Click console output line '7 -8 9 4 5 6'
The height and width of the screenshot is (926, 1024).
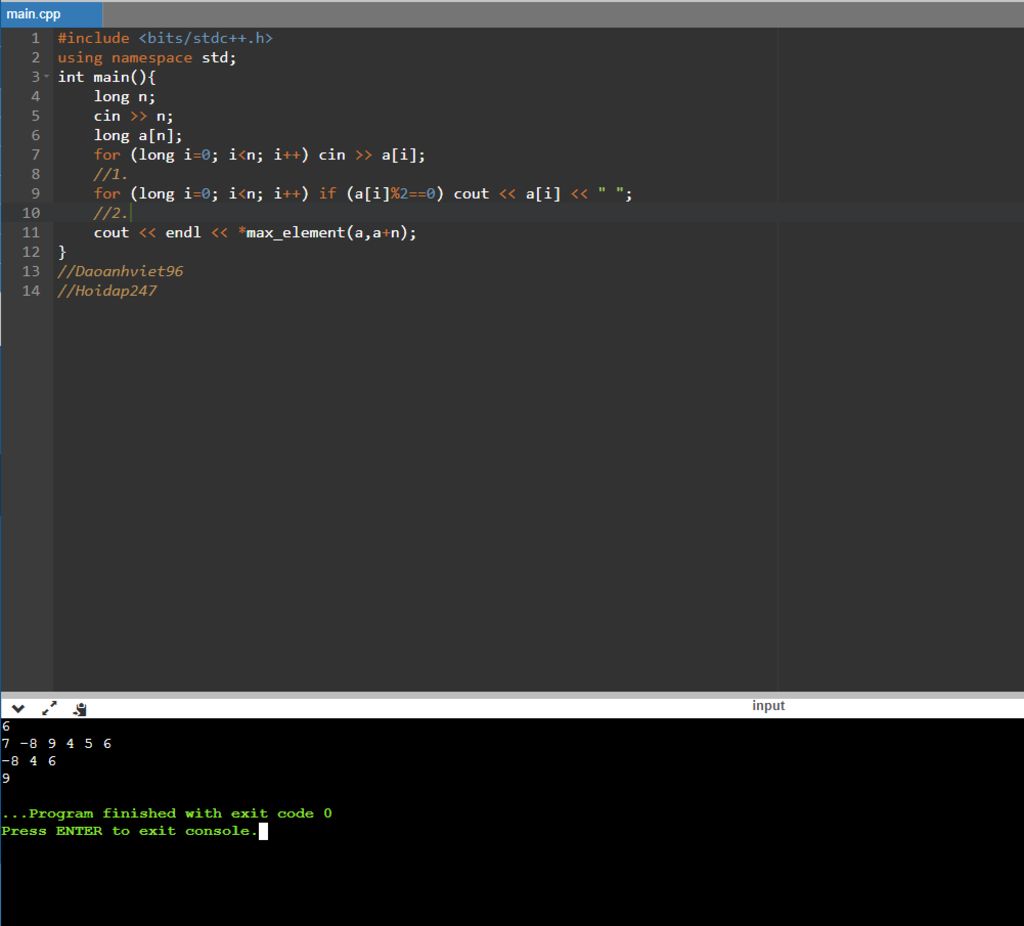click(57, 743)
